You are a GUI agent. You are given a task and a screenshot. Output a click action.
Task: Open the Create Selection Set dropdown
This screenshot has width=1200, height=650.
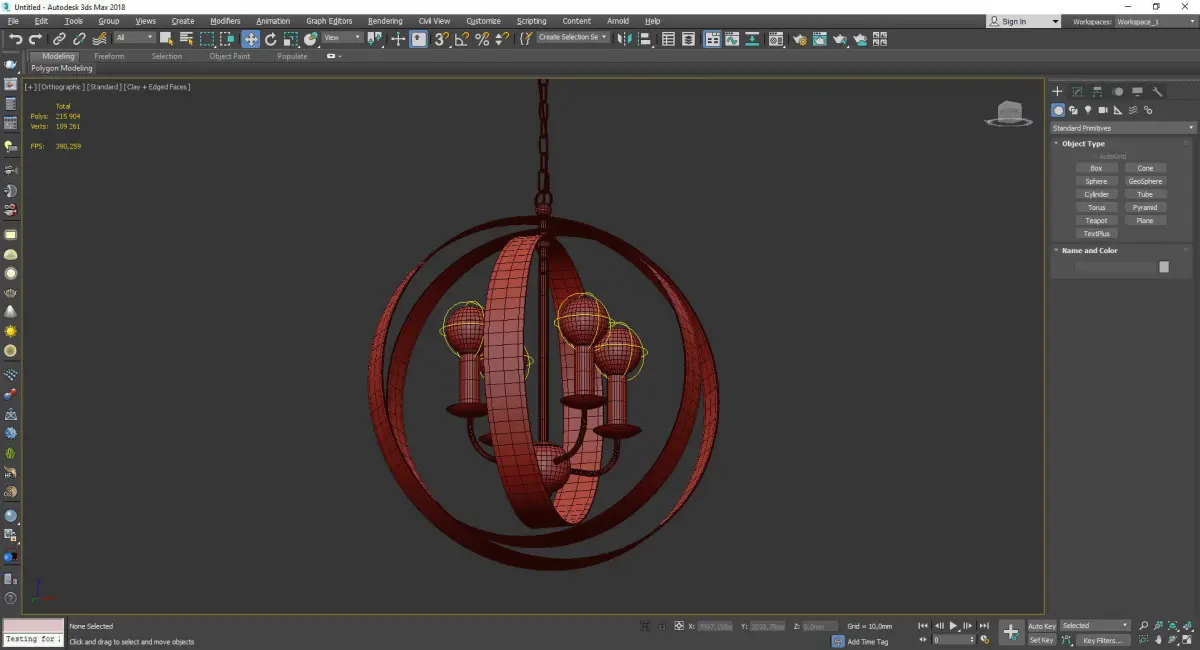coord(573,37)
